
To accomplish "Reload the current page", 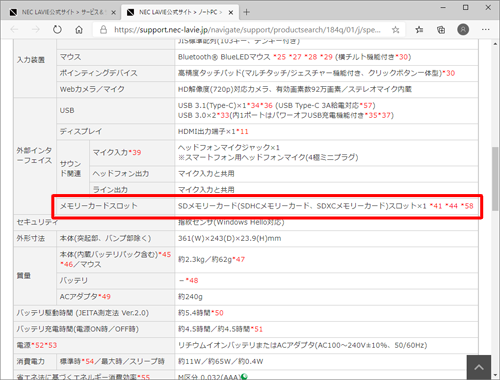I will (57, 30).
